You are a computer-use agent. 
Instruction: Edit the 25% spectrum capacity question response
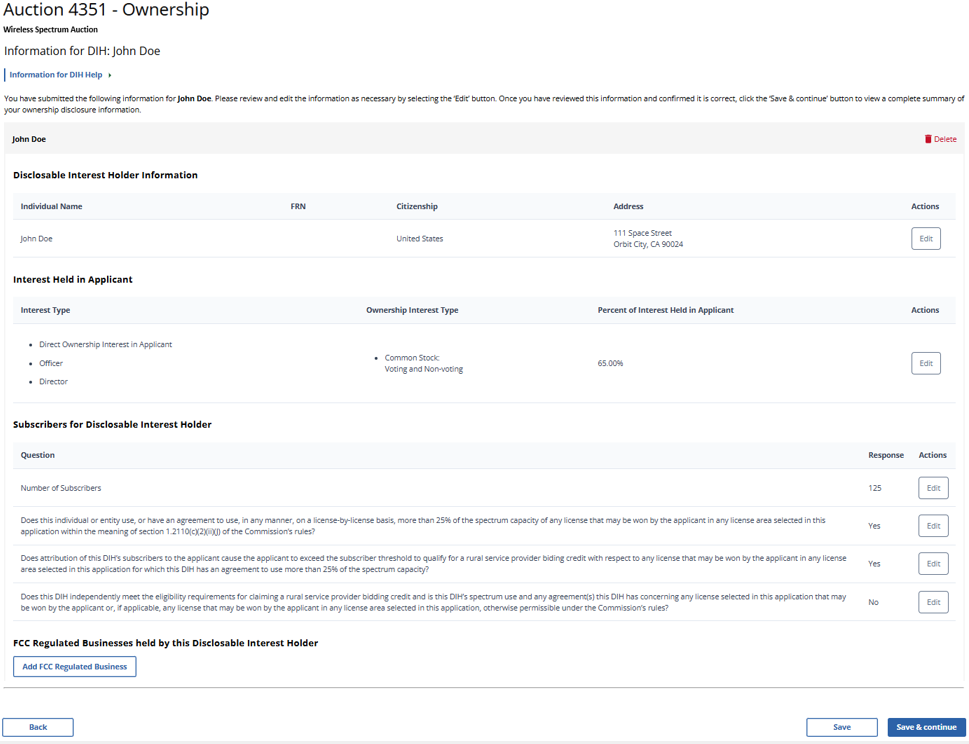pos(932,526)
